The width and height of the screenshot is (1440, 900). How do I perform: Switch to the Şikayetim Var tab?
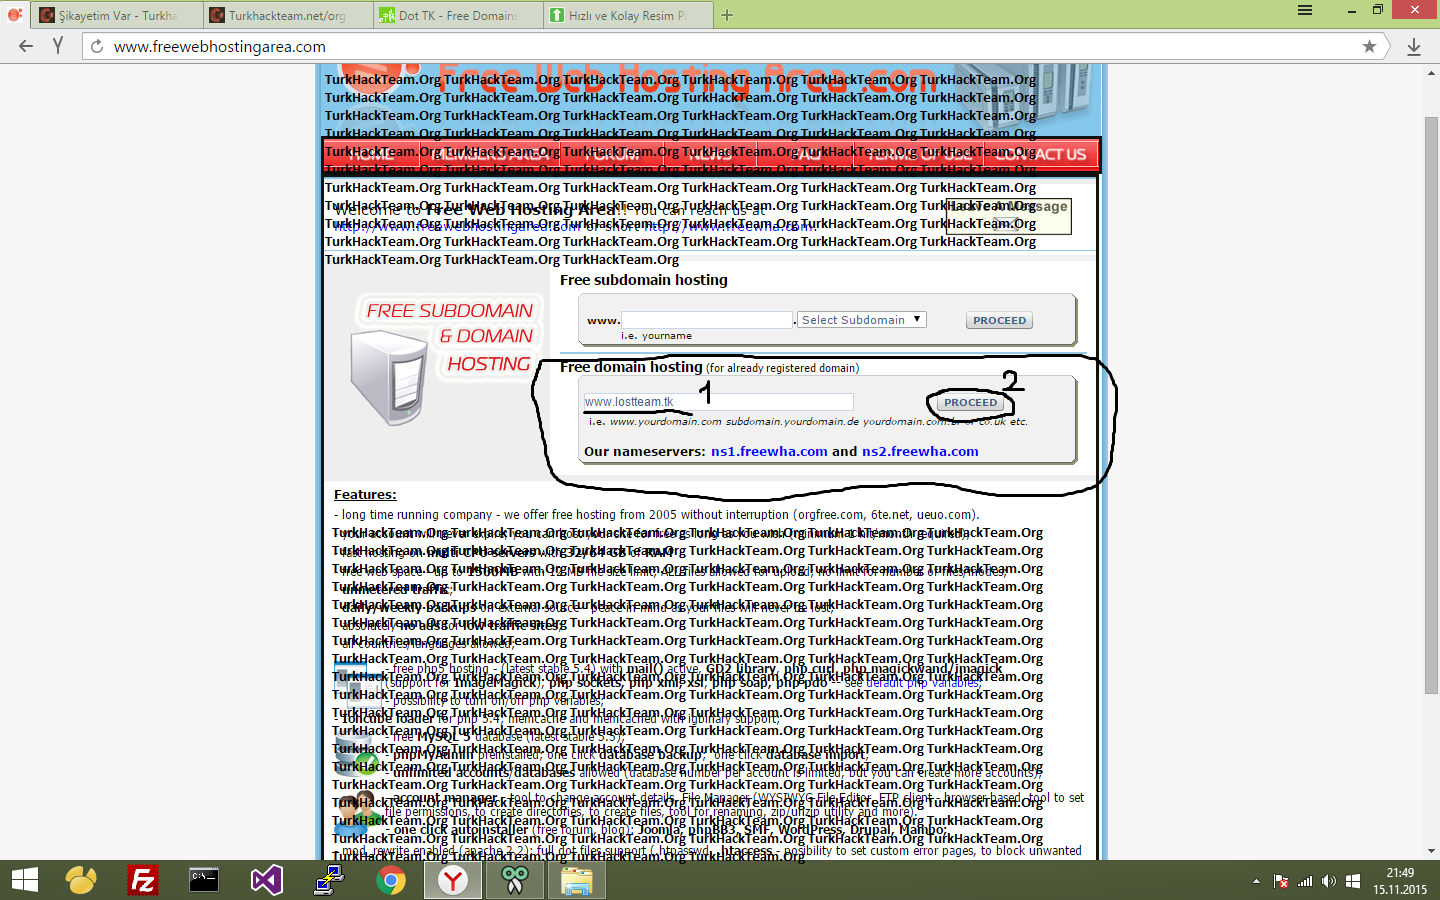pyautogui.click(x=116, y=15)
